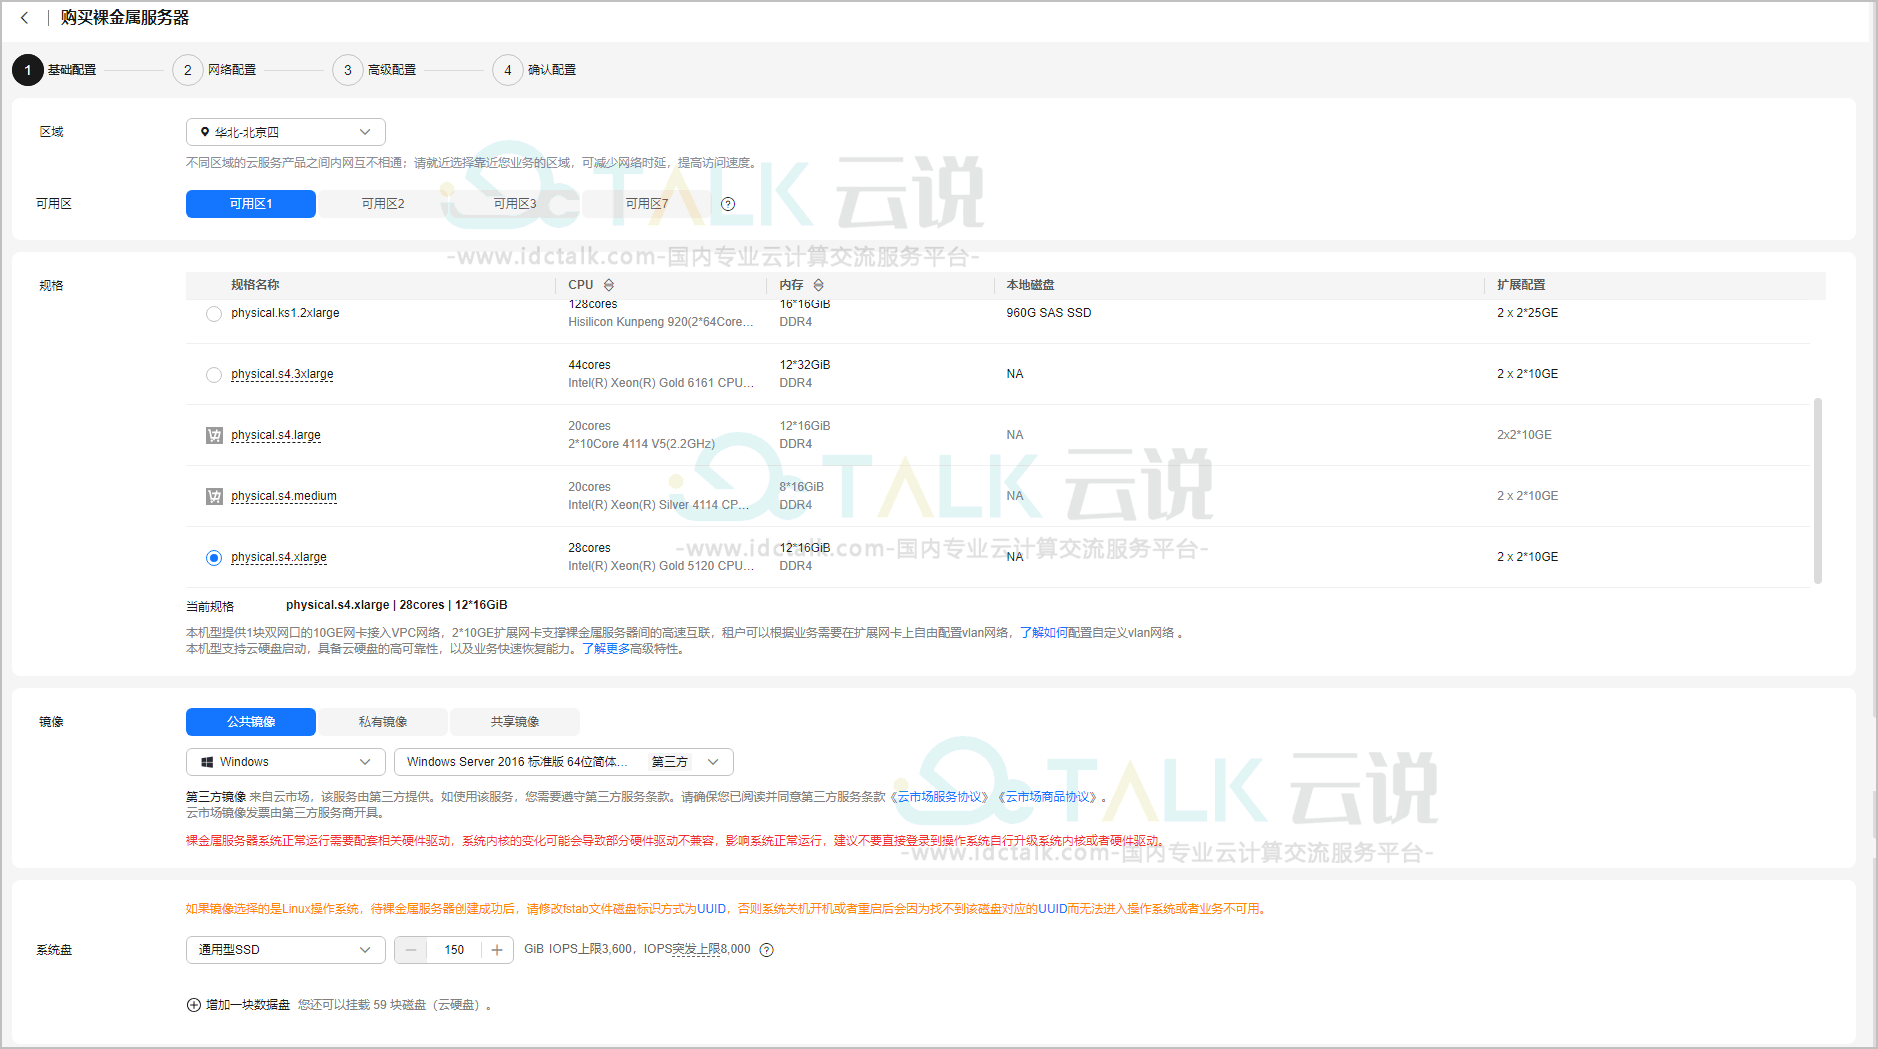Click the help icon after IOPS突发上限8,000
Image resolution: width=1878 pixels, height=1049 pixels.
tap(767, 950)
